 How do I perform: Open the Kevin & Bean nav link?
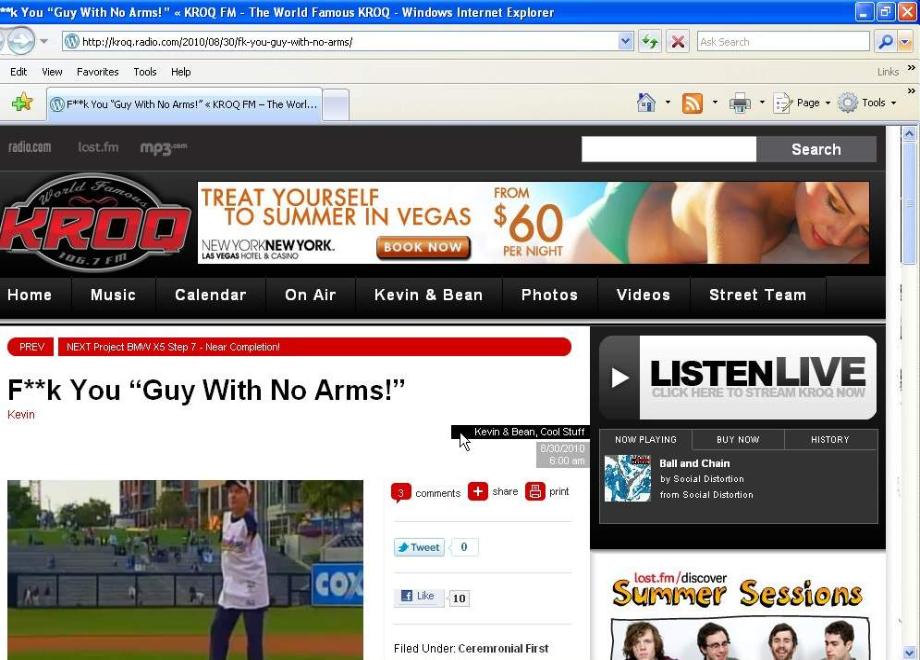(428, 295)
